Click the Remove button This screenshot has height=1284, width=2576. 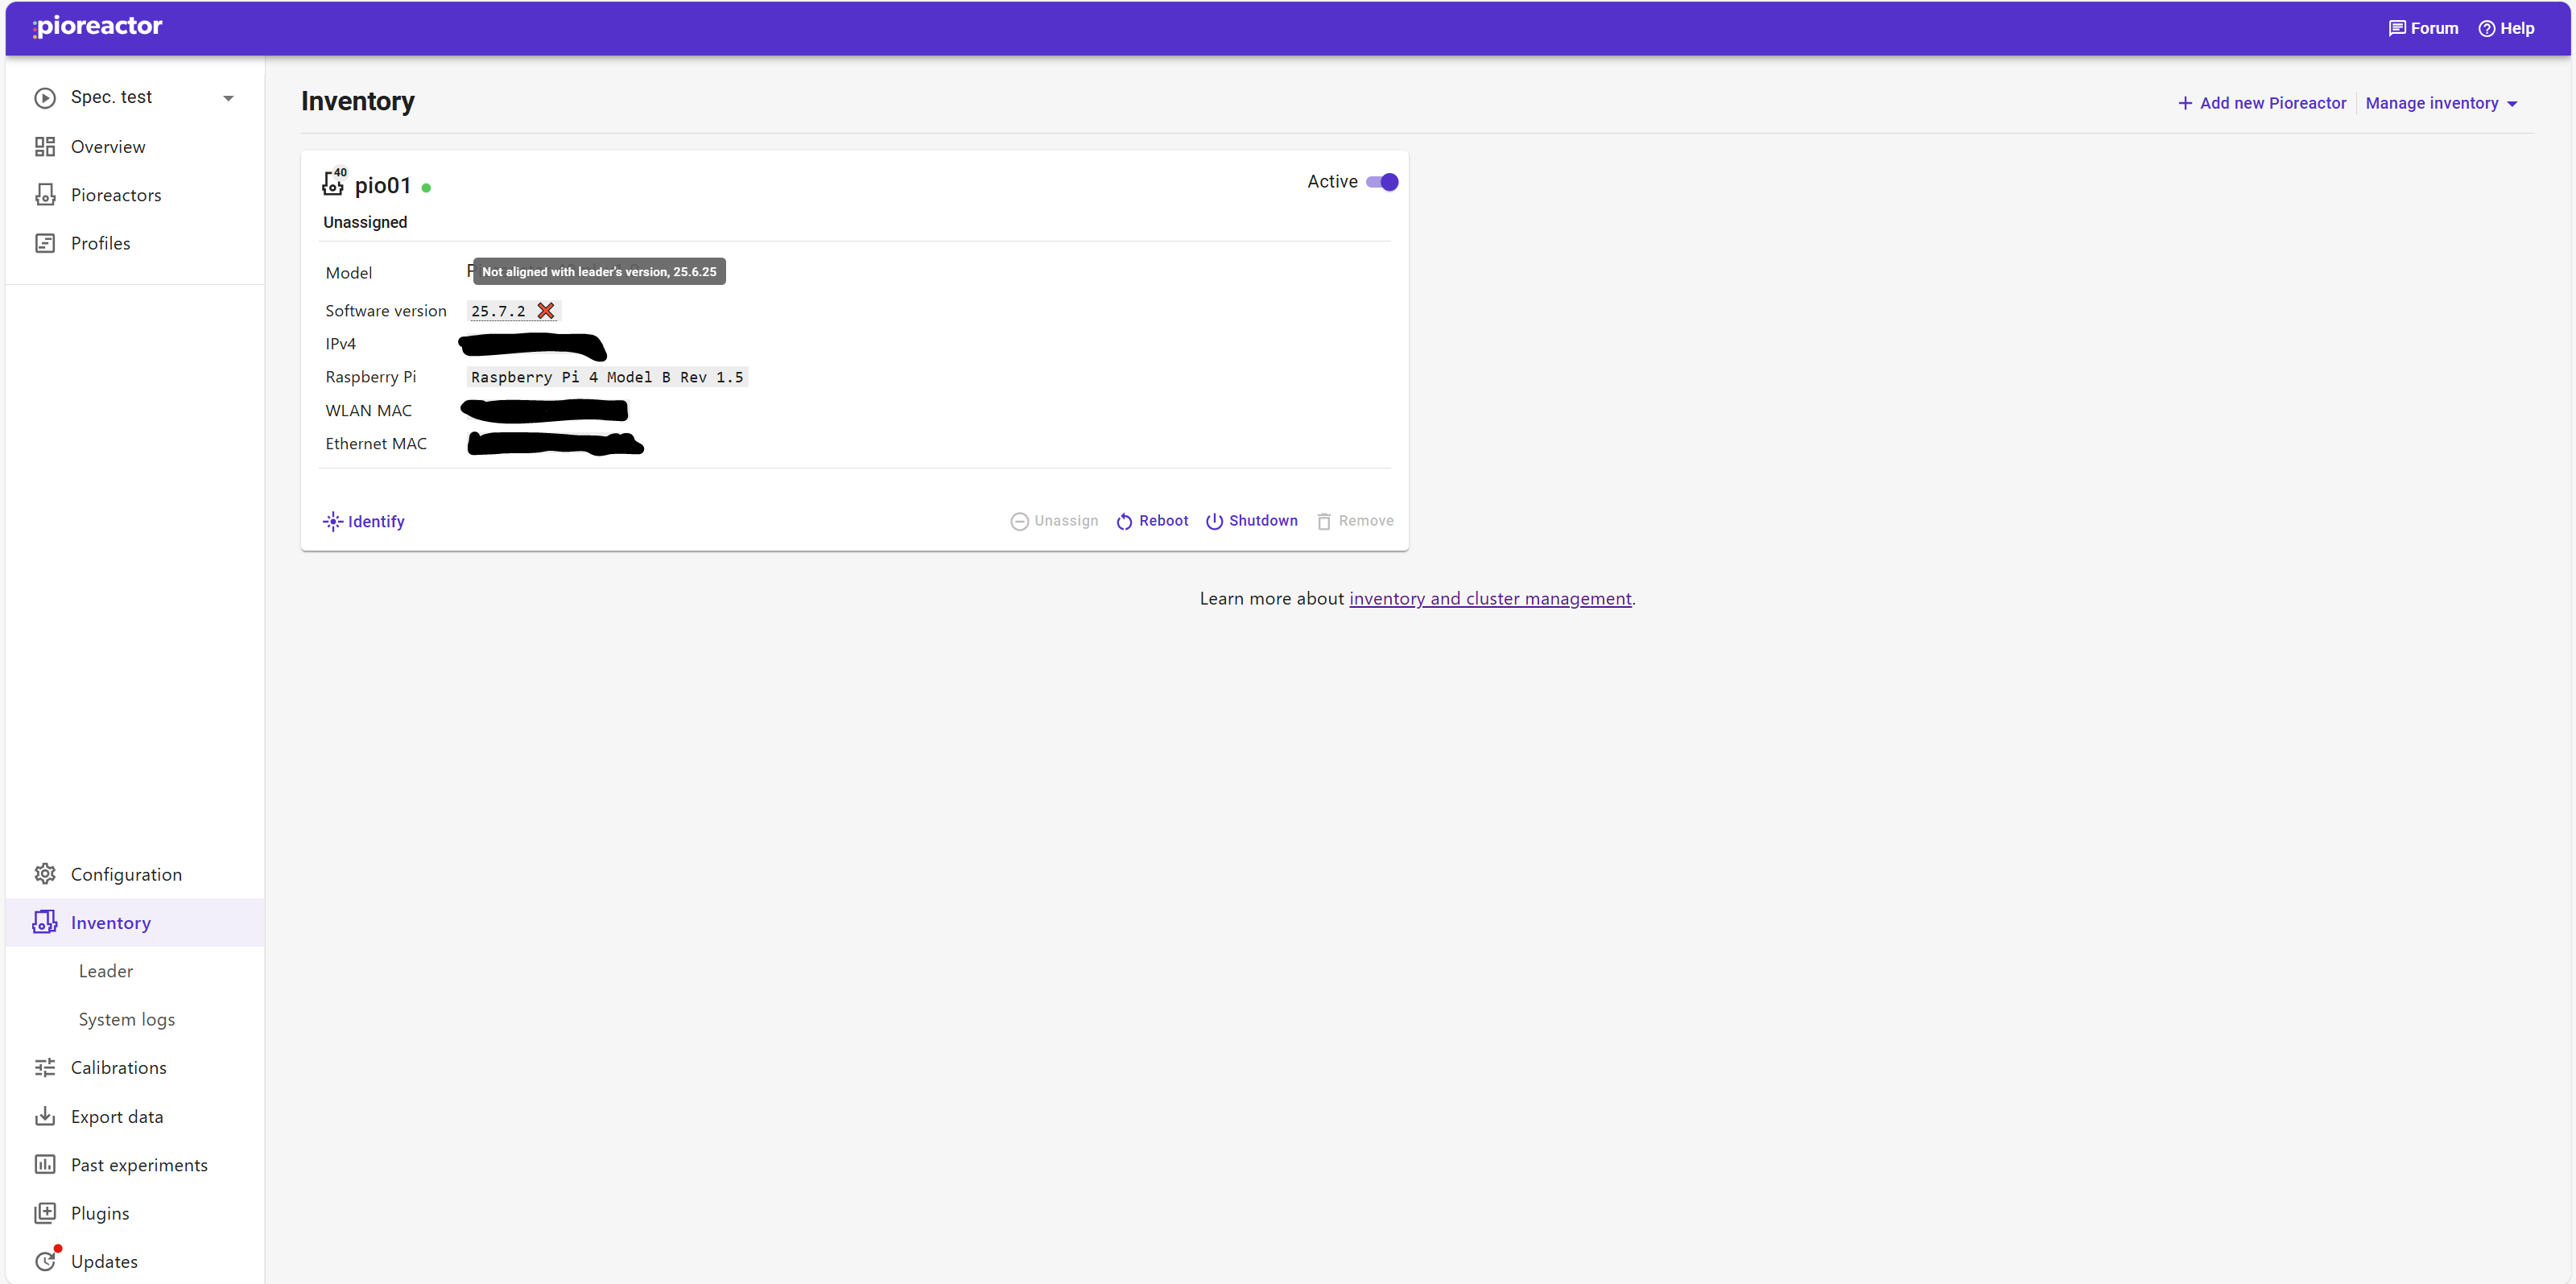pyautogui.click(x=1355, y=521)
